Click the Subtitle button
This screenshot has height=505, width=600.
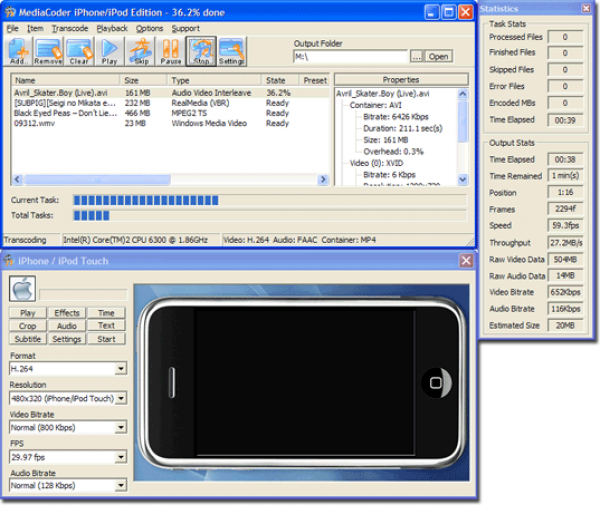click(28, 339)
